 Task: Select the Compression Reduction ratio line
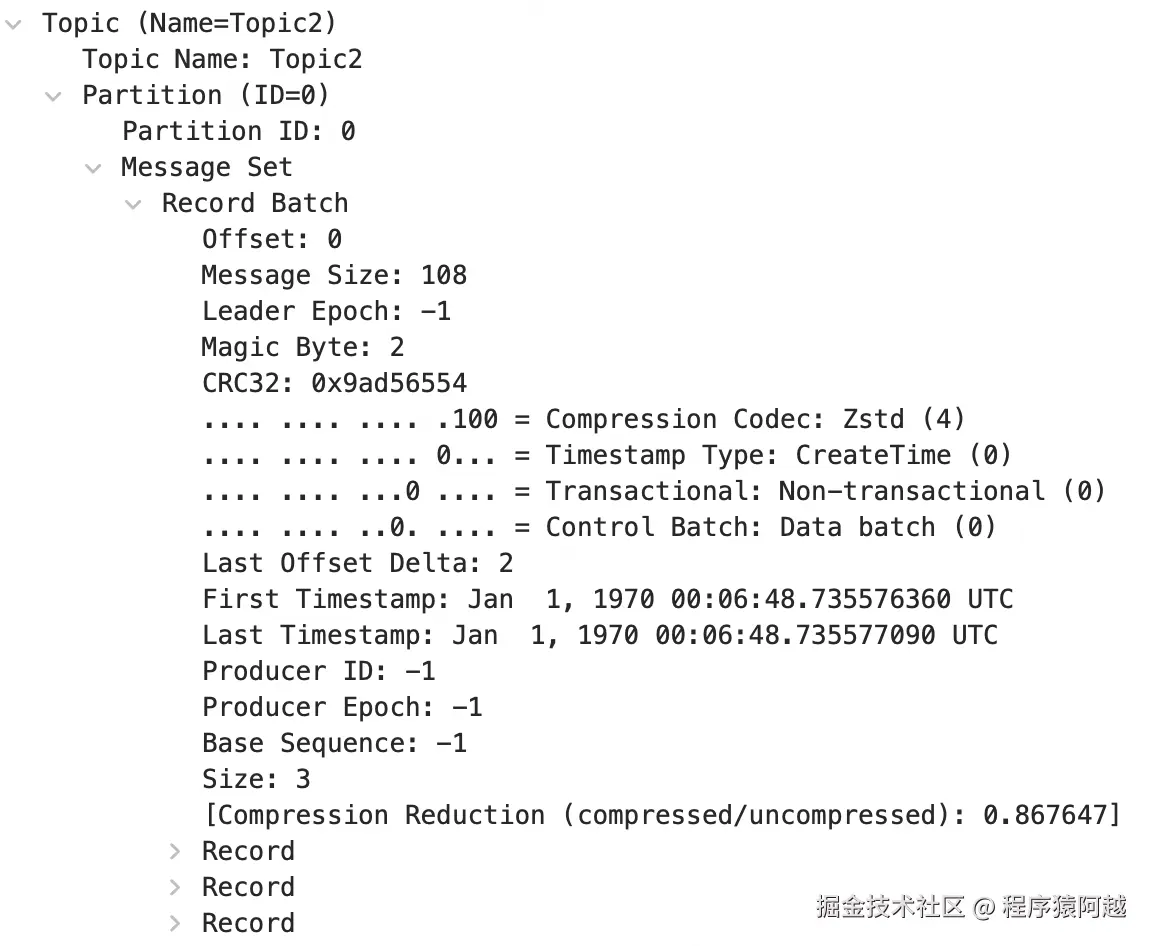[x=661, y=815]
